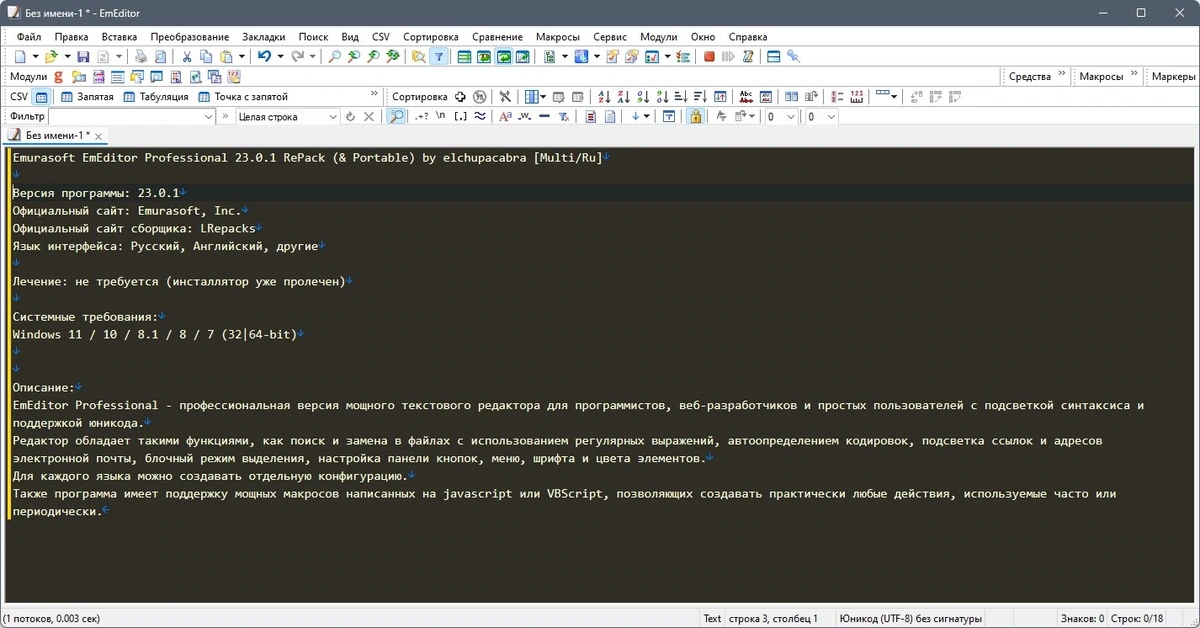The image size is (1200, 628).
Task: Click the 'Версия программы: 23.0.1' line
Action: [x=95, y=192]
